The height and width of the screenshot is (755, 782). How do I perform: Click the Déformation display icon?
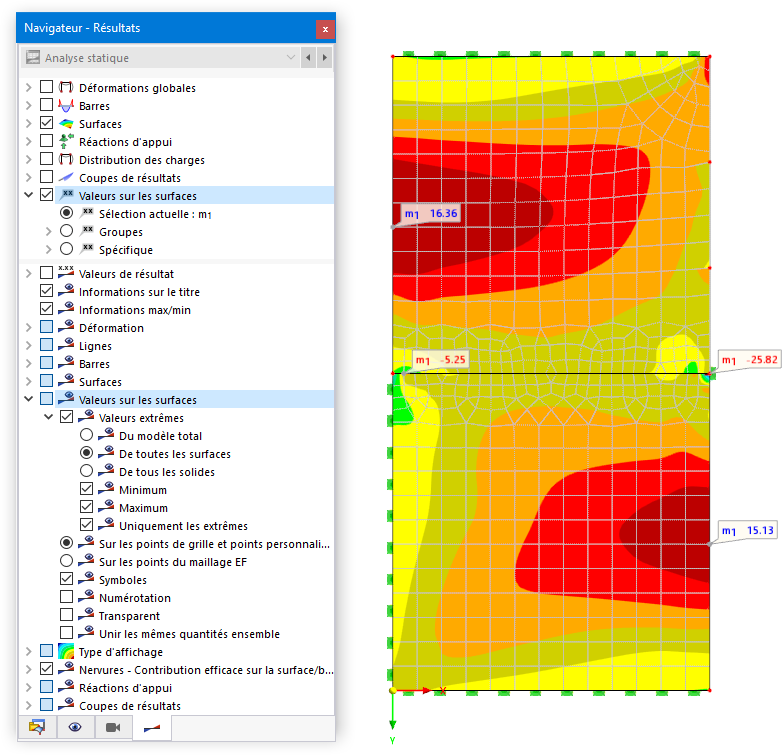(x=66, y=327)
